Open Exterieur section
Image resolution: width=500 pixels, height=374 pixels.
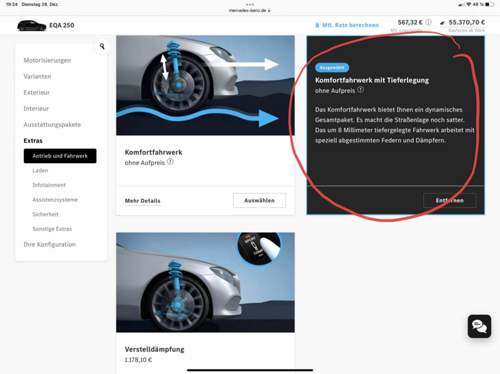coord(37,92)
